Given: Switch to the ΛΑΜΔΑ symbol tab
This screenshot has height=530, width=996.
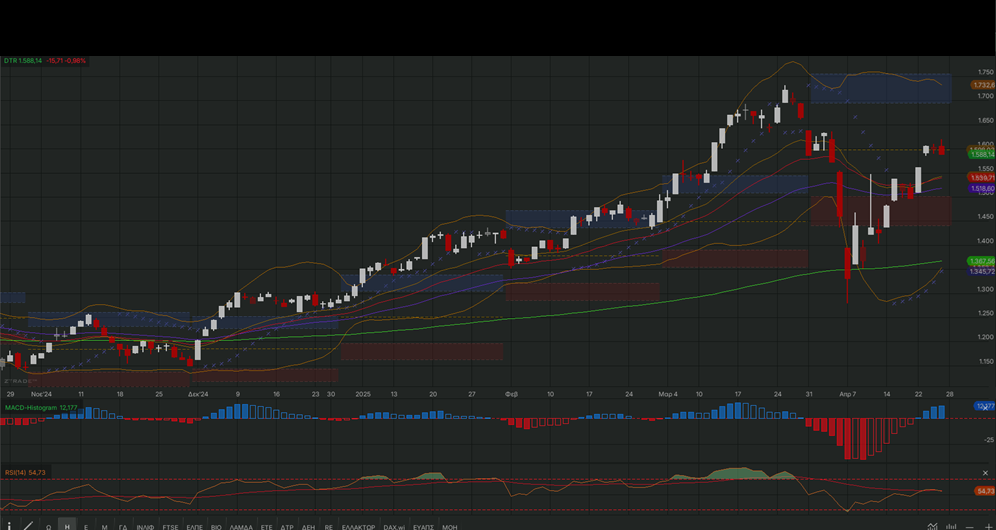Looking at the screenshot, I should [x=241, y=527].
